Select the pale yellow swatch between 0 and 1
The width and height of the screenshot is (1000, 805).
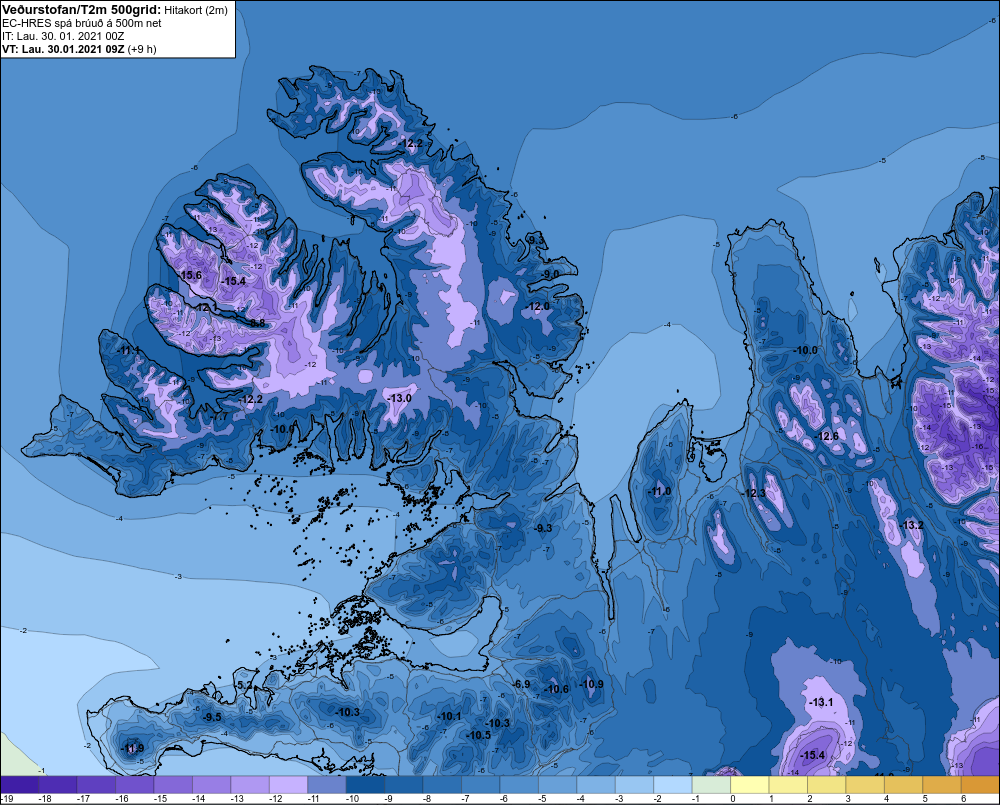tap(749, 785)
